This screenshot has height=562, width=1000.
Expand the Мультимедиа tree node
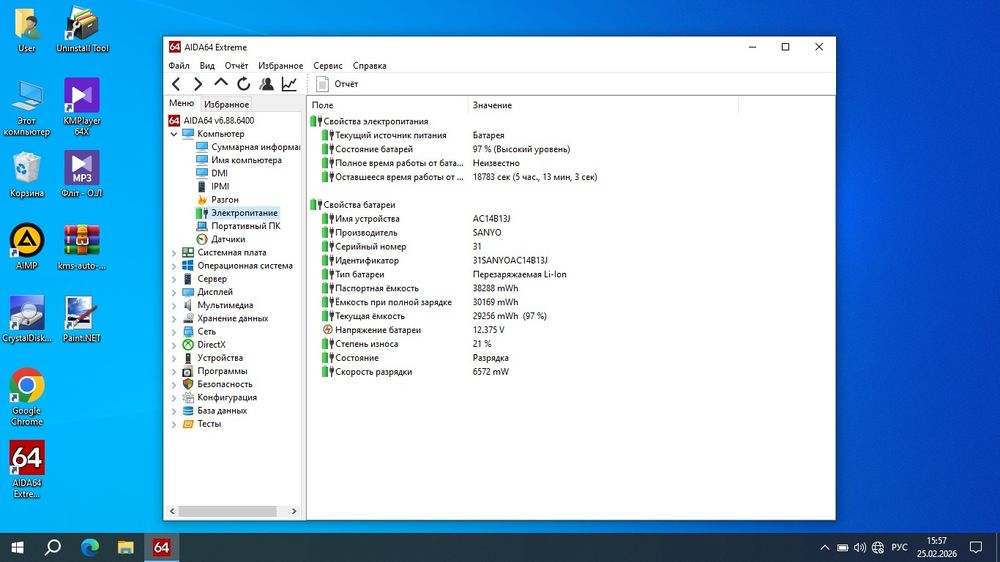tap(174, 305)
